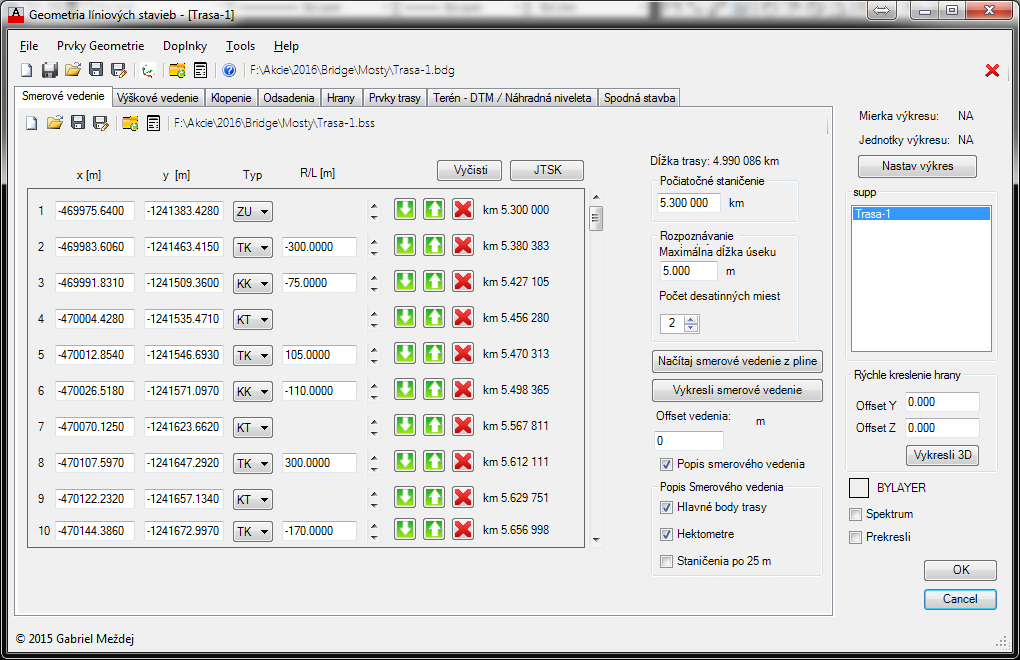Click the blue help icon in main toolbar
This screenshot has height=660, width=1020.
pyautogui.click(x=229, y=70)
